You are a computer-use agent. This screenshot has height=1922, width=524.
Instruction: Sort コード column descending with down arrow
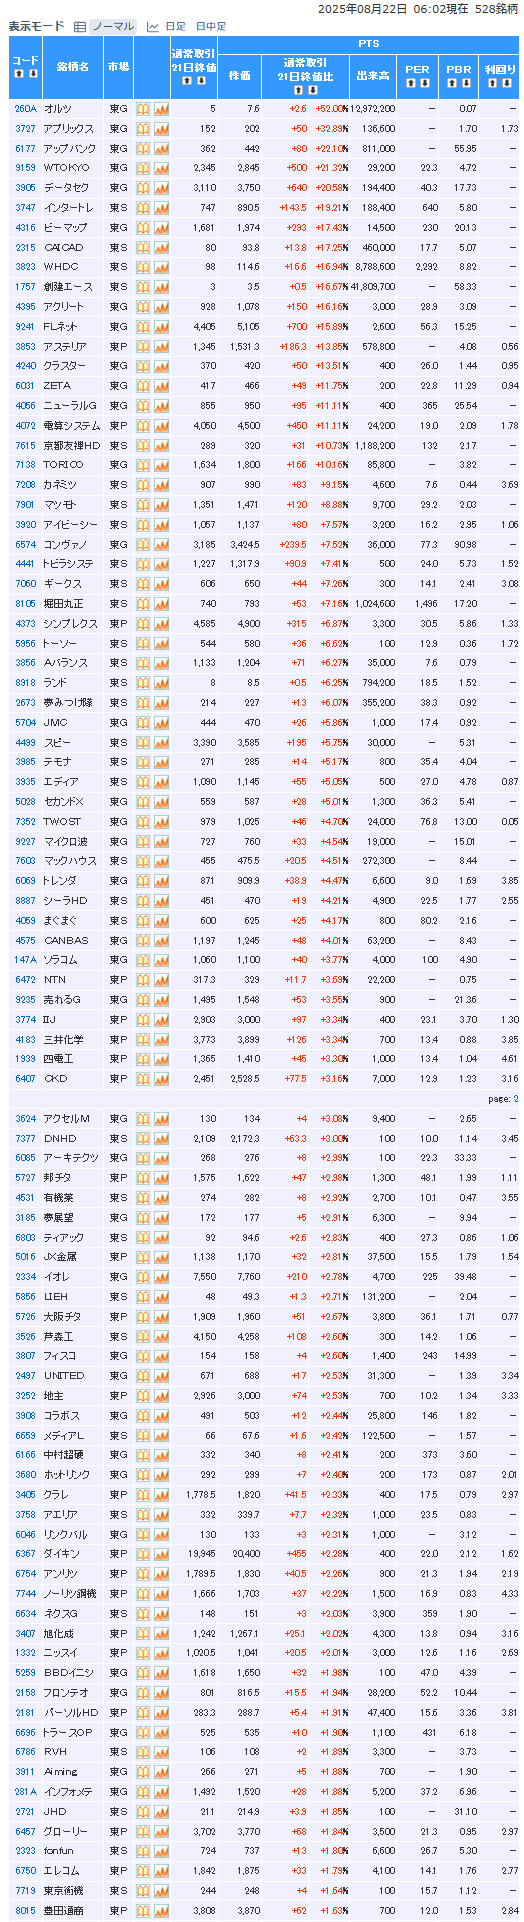pyautogui.click(x=32, y=73)
